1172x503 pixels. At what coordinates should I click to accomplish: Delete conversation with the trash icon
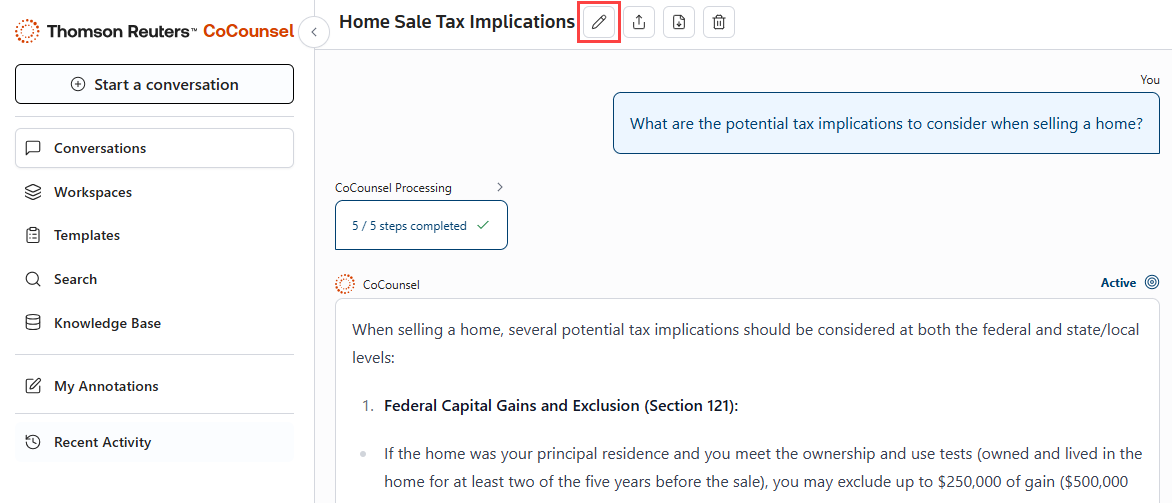pos(719,22)
